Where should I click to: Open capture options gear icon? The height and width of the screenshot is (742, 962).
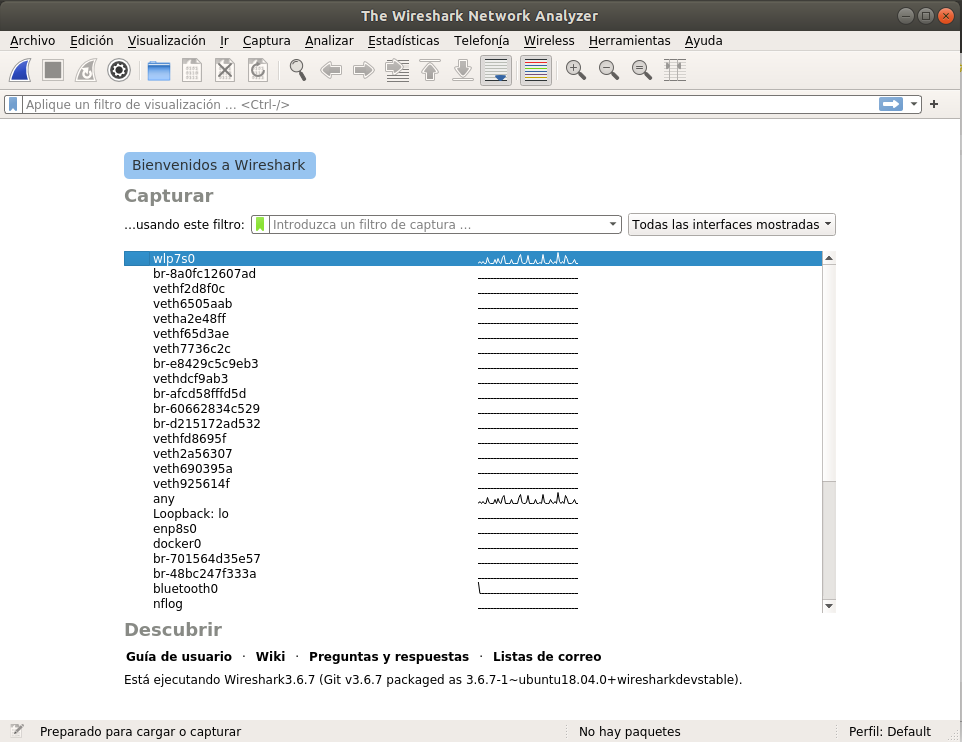118,70
